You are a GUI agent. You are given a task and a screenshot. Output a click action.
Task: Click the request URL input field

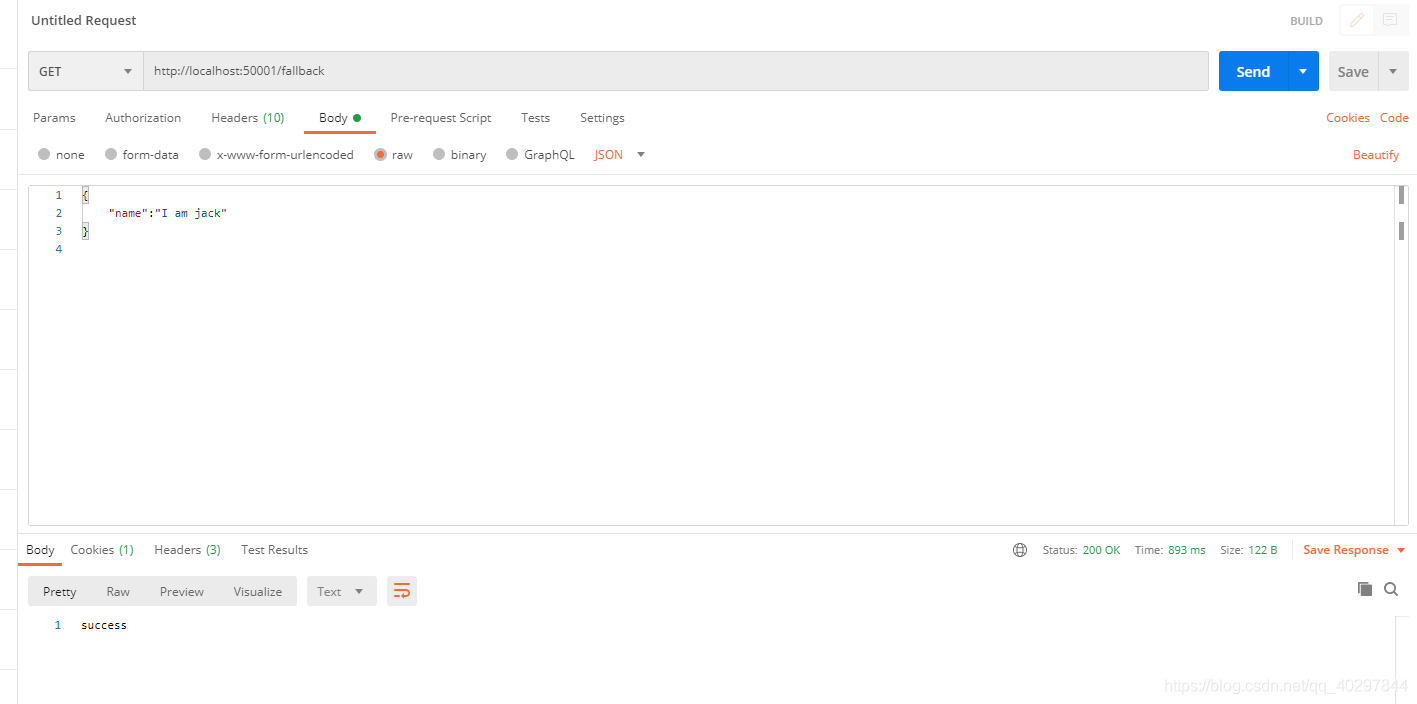(676, 71)
